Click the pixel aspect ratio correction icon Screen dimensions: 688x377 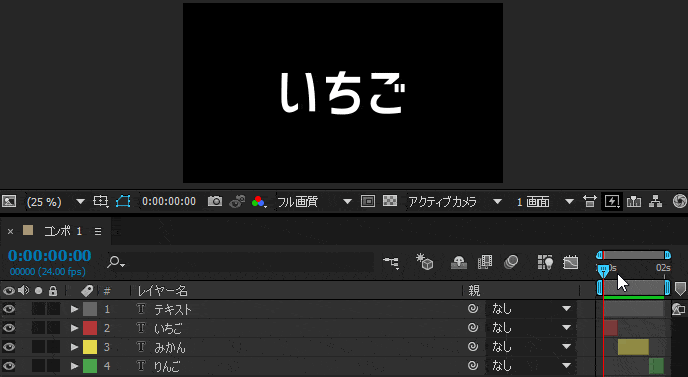click(x=590, y=201)
